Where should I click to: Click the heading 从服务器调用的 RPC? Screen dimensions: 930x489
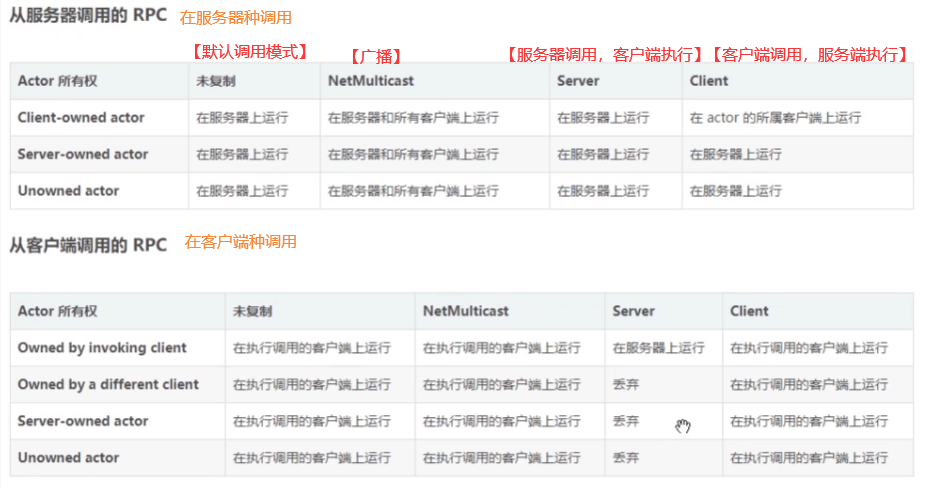[x=88, y=15]
